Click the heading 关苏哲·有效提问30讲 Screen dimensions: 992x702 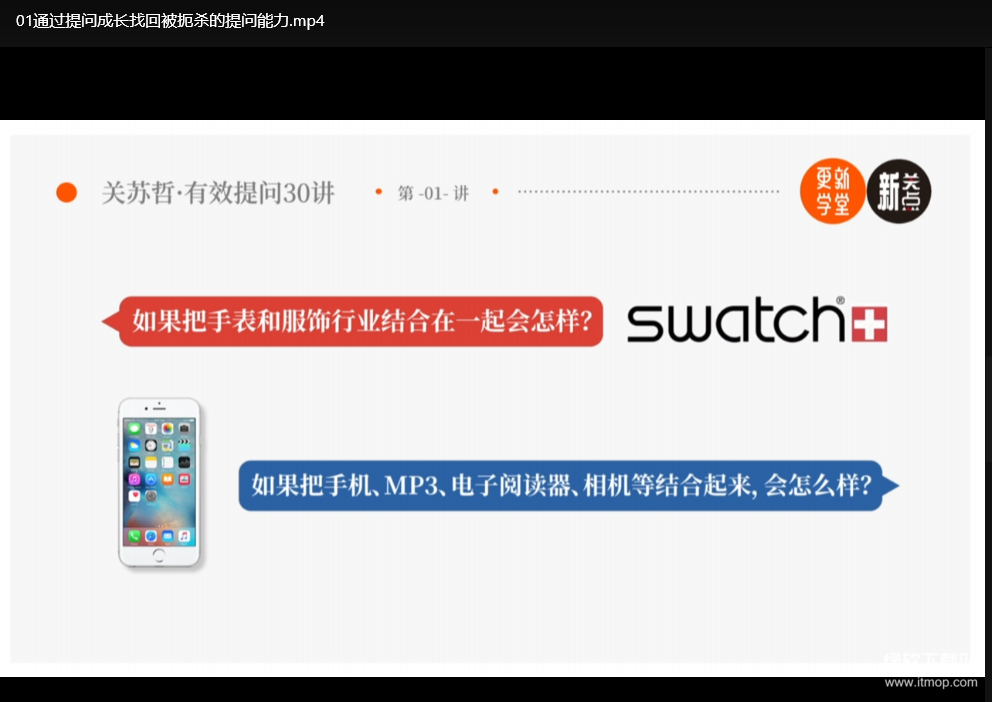tap(218, 193)
